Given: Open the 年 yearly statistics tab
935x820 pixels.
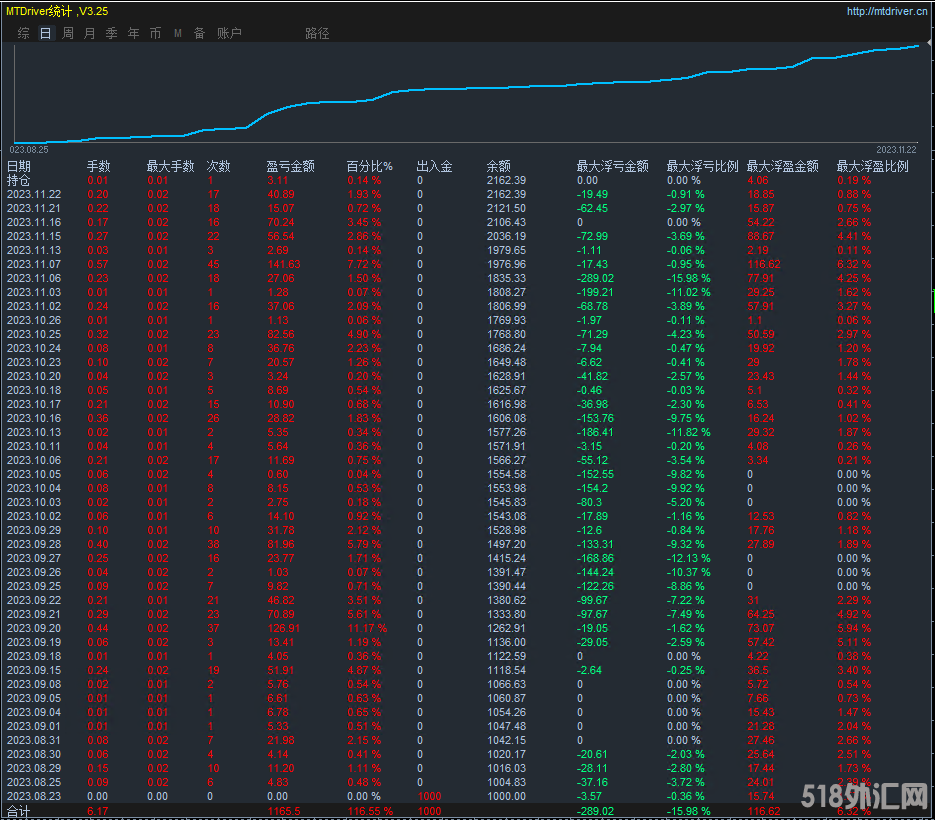Looking at the screenshot, I should click(x=134, y=33).
